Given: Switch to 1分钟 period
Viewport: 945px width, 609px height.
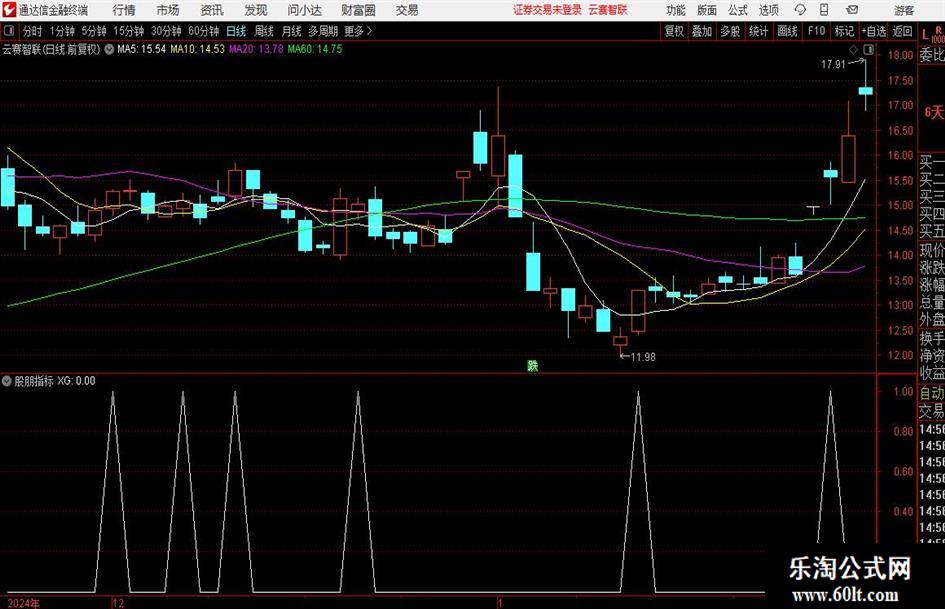Looking at the screenshot, I should tap(62, 31).
